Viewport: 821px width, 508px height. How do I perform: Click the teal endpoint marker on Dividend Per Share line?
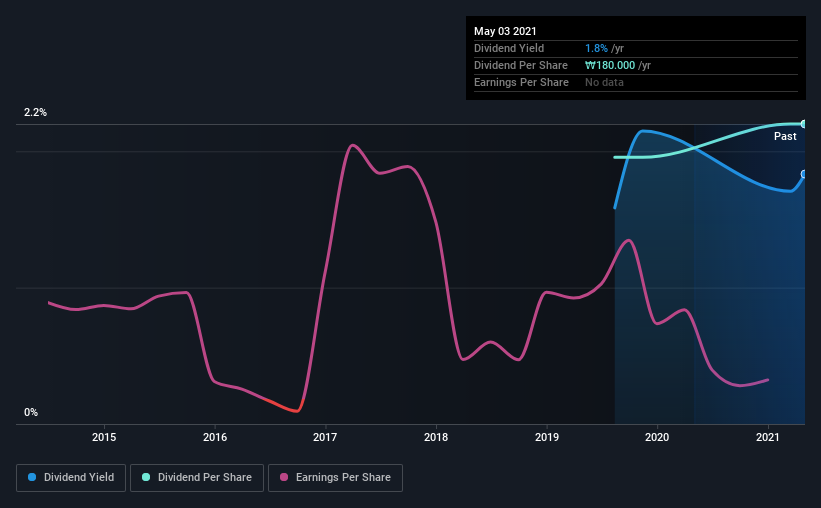coord(803,124)
